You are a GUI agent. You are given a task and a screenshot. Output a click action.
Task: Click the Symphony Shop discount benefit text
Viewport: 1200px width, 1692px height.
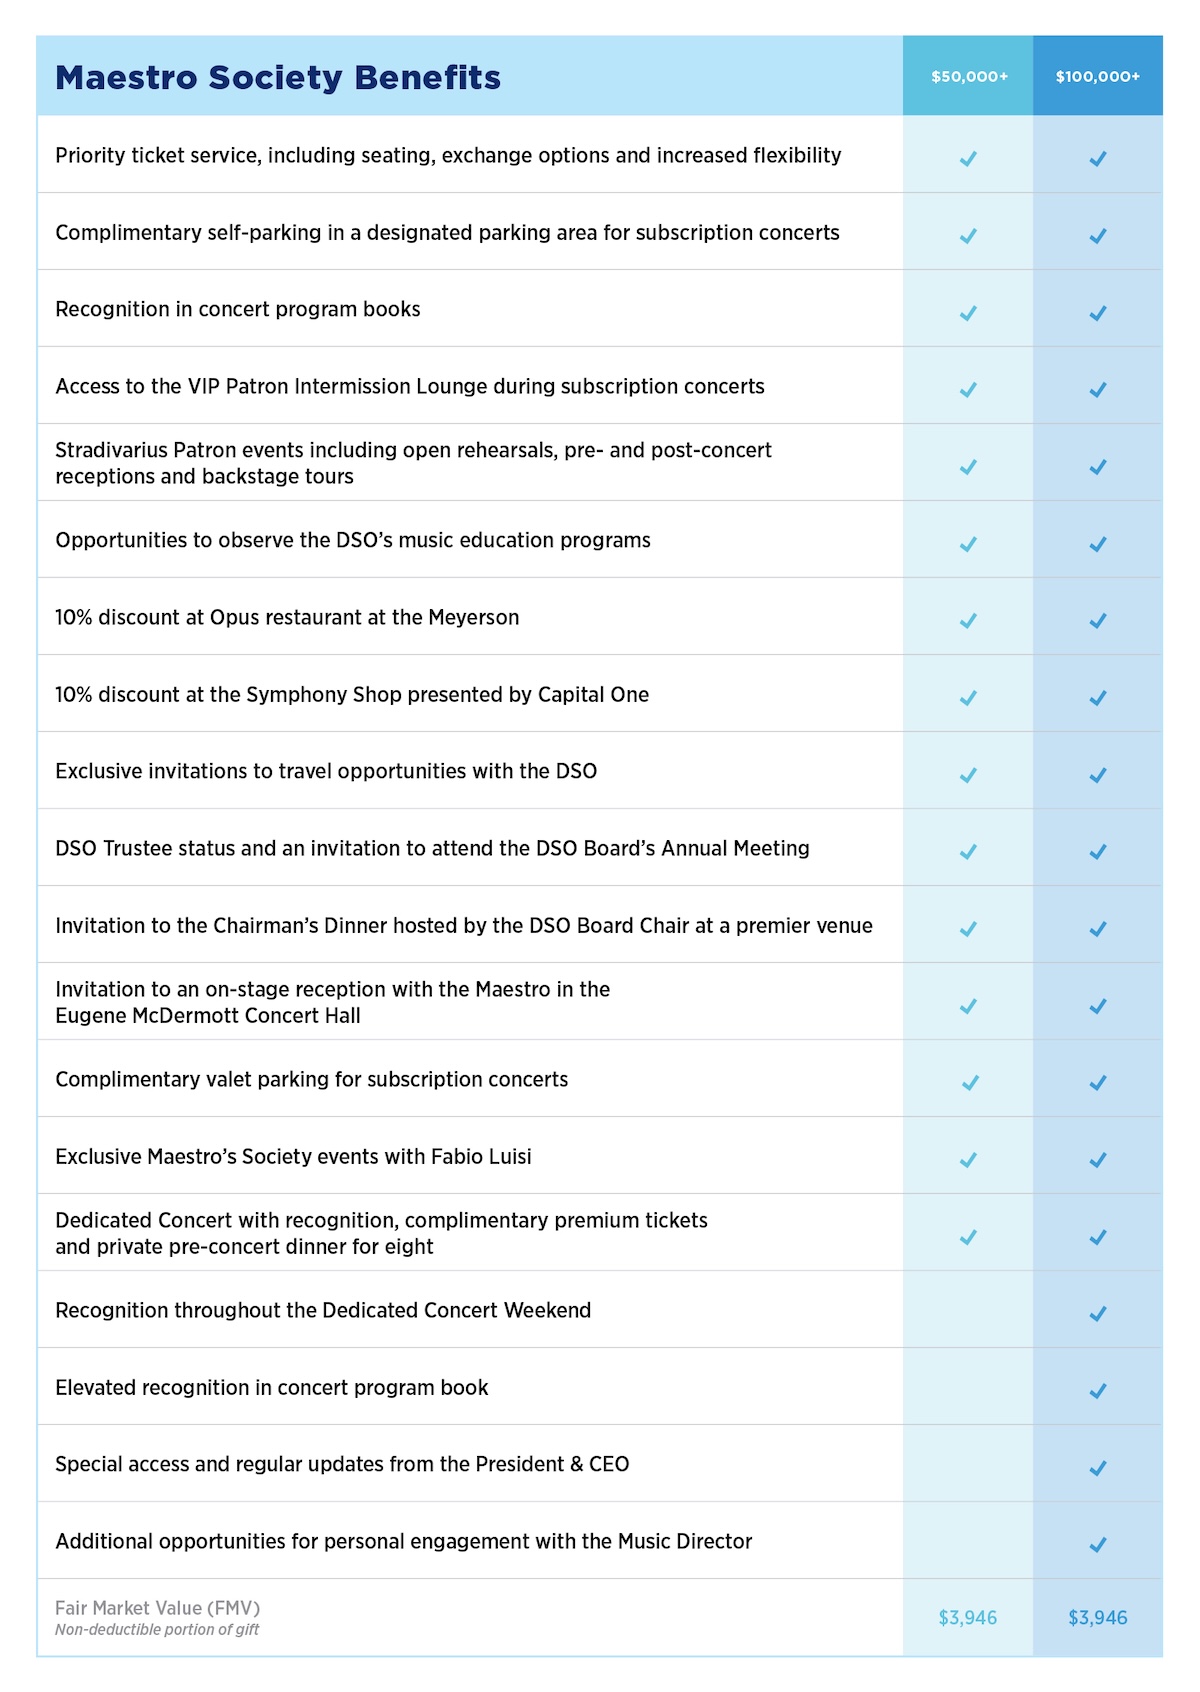352,695
